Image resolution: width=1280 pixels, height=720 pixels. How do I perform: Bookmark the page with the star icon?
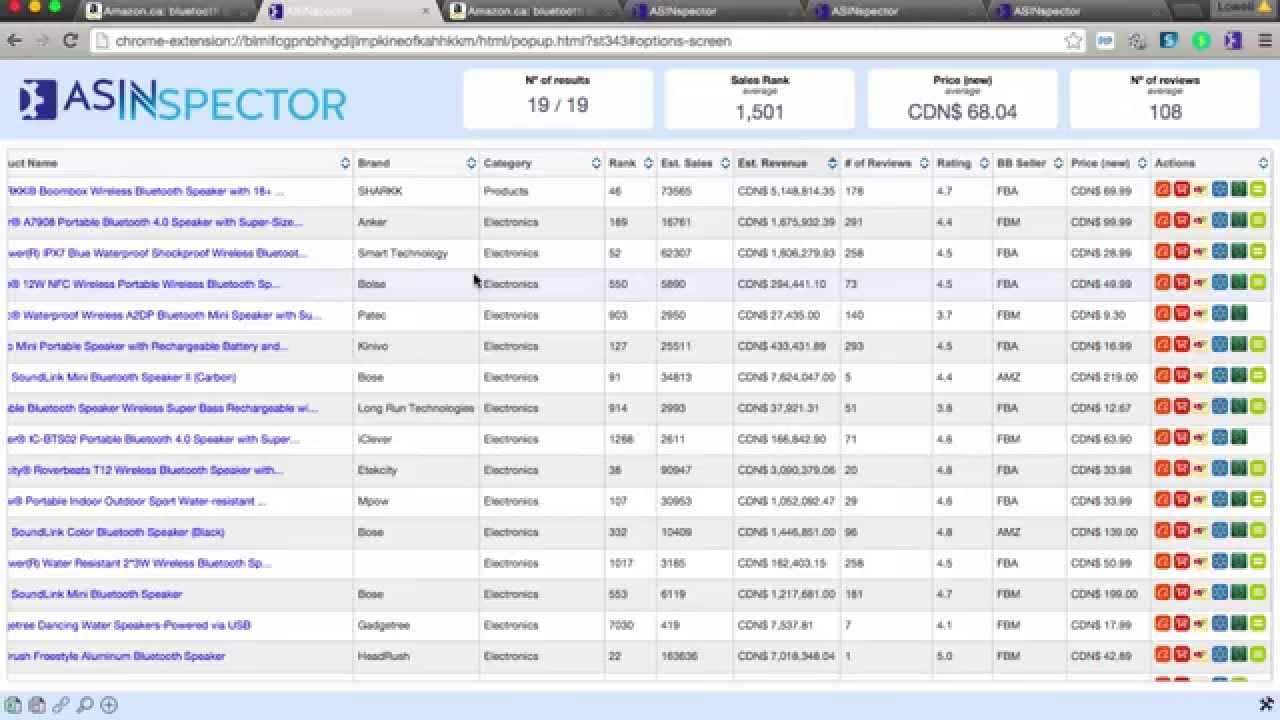coord(1073,41)
